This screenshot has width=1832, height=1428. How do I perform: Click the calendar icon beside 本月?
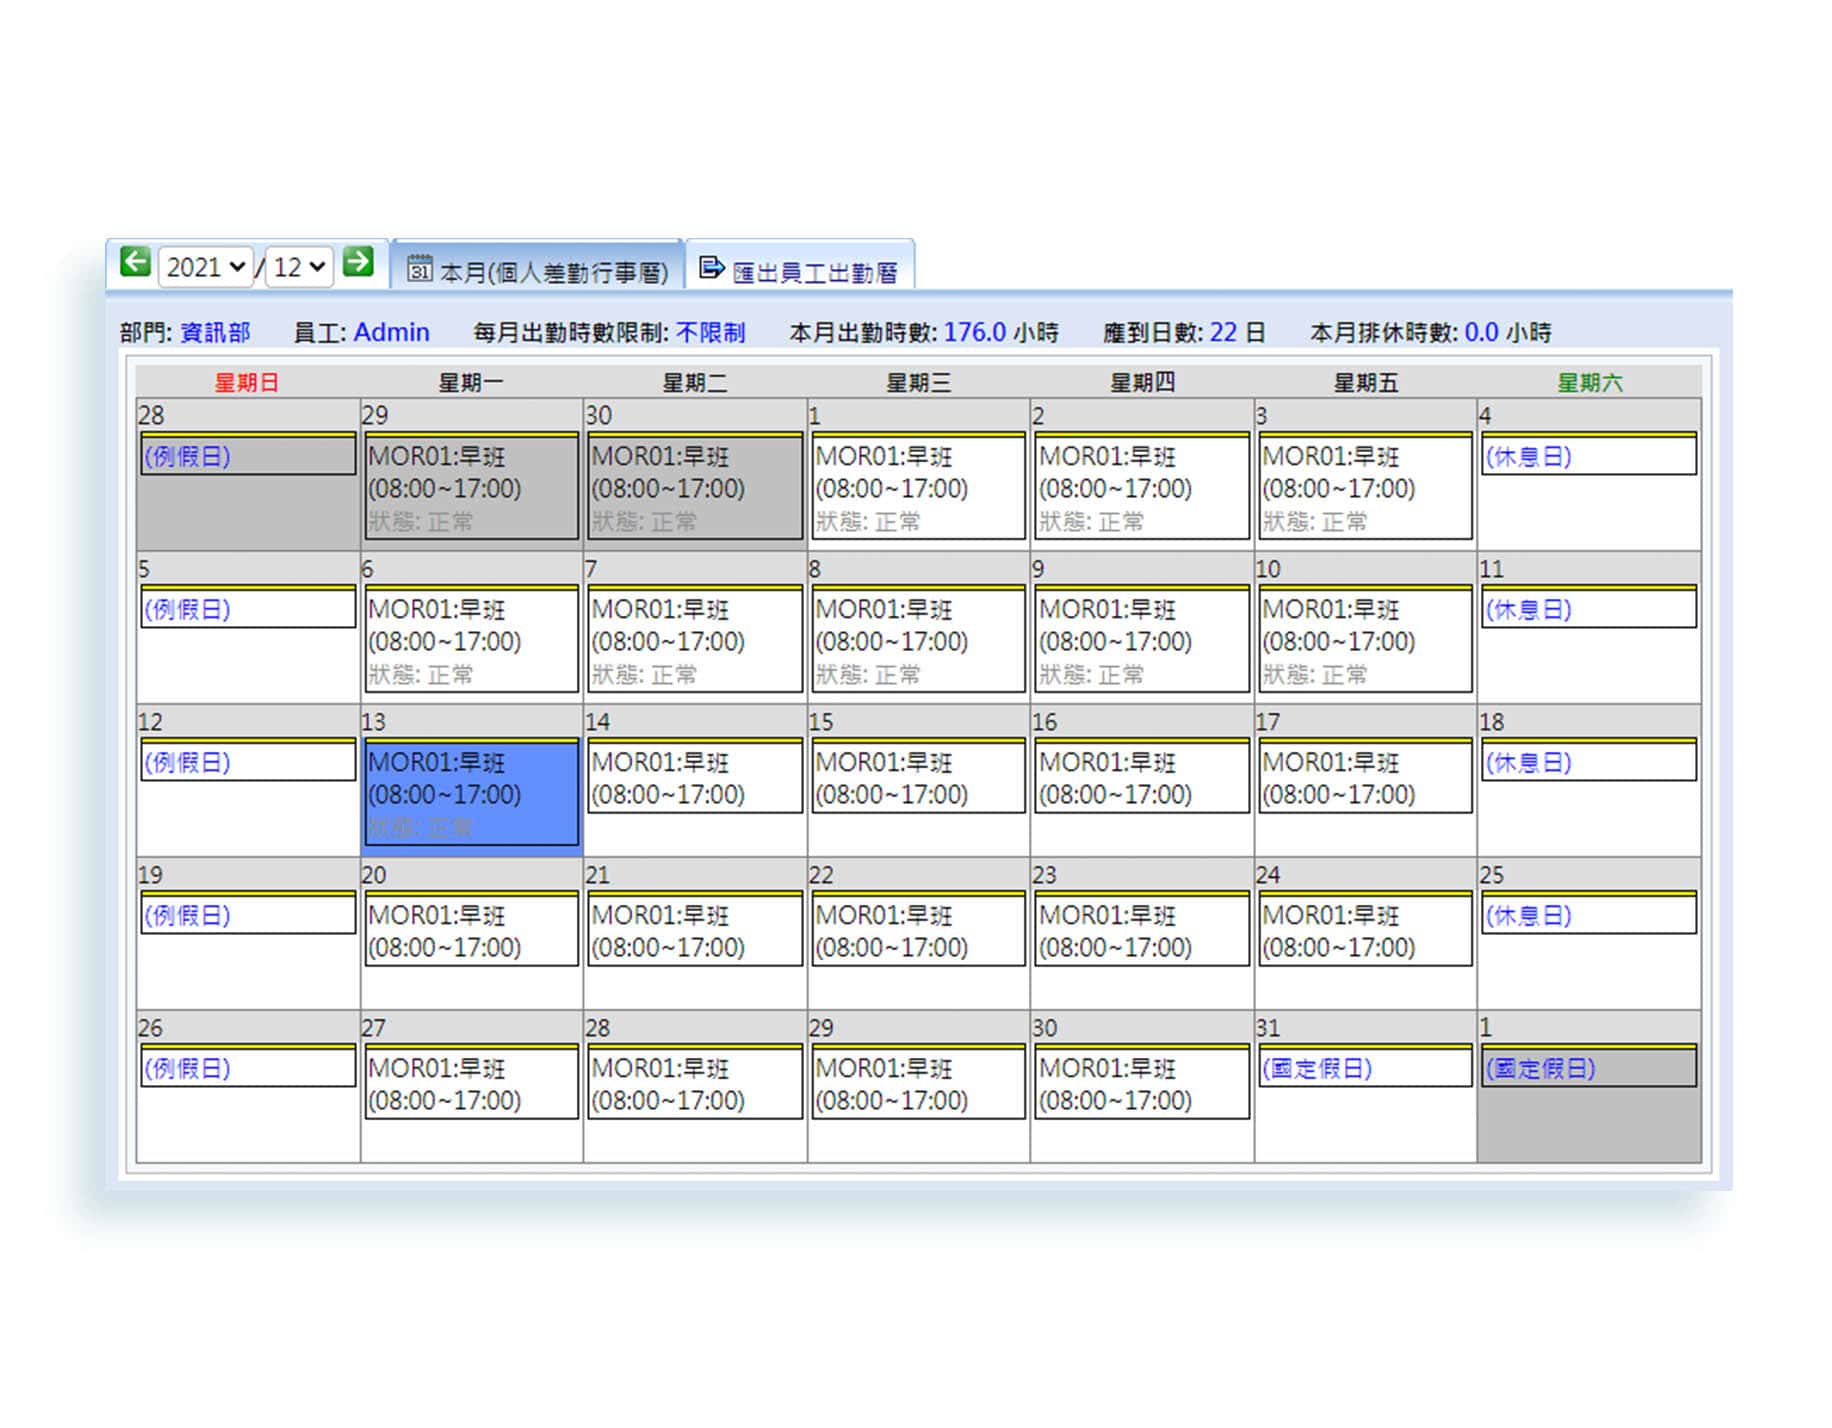click(x=420, y=268)
